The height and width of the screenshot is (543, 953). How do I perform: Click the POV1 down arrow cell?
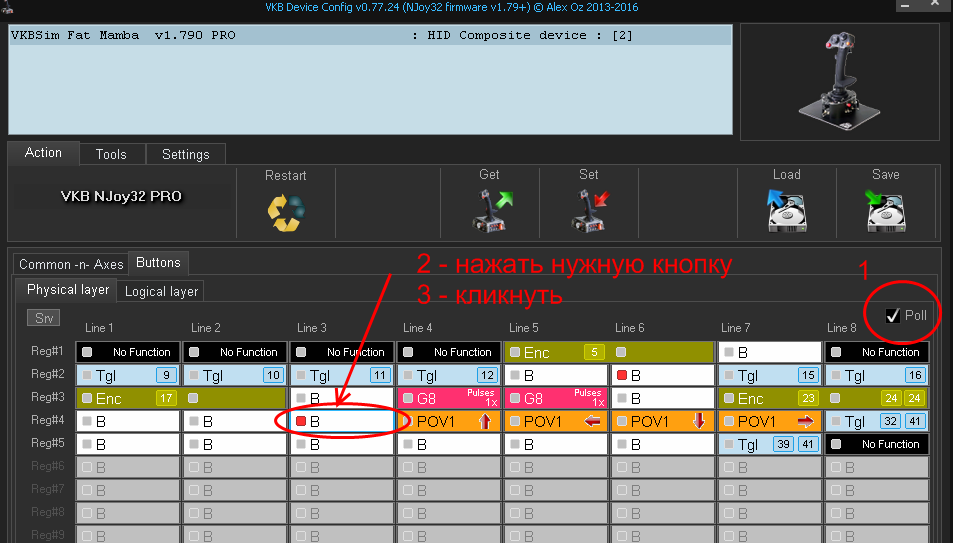tap(662, 421)
